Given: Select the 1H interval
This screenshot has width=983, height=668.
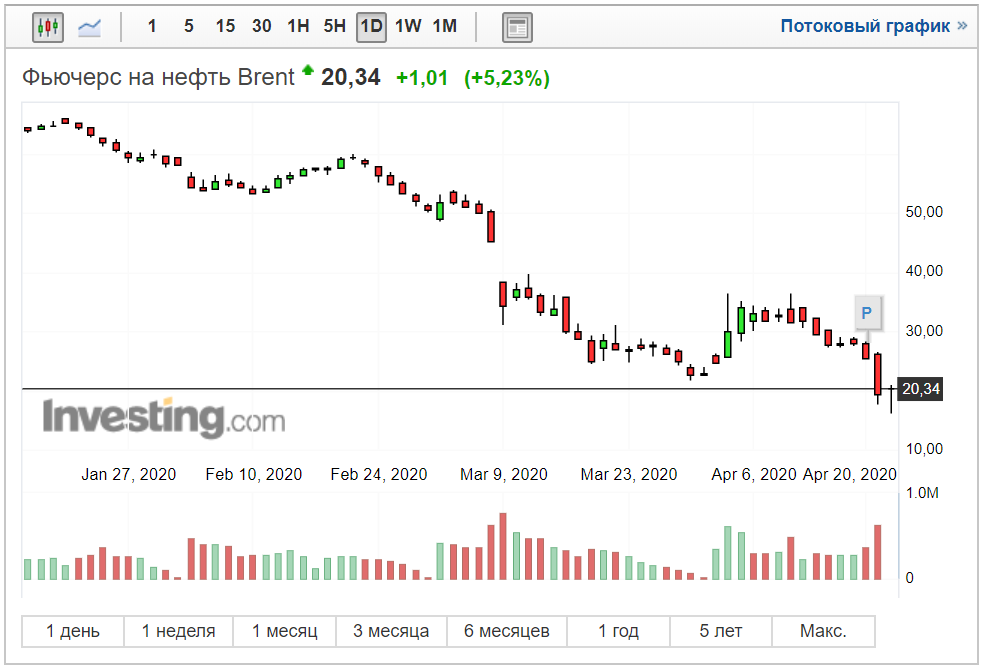Looking at the screenshot, I should pos(298,26).
